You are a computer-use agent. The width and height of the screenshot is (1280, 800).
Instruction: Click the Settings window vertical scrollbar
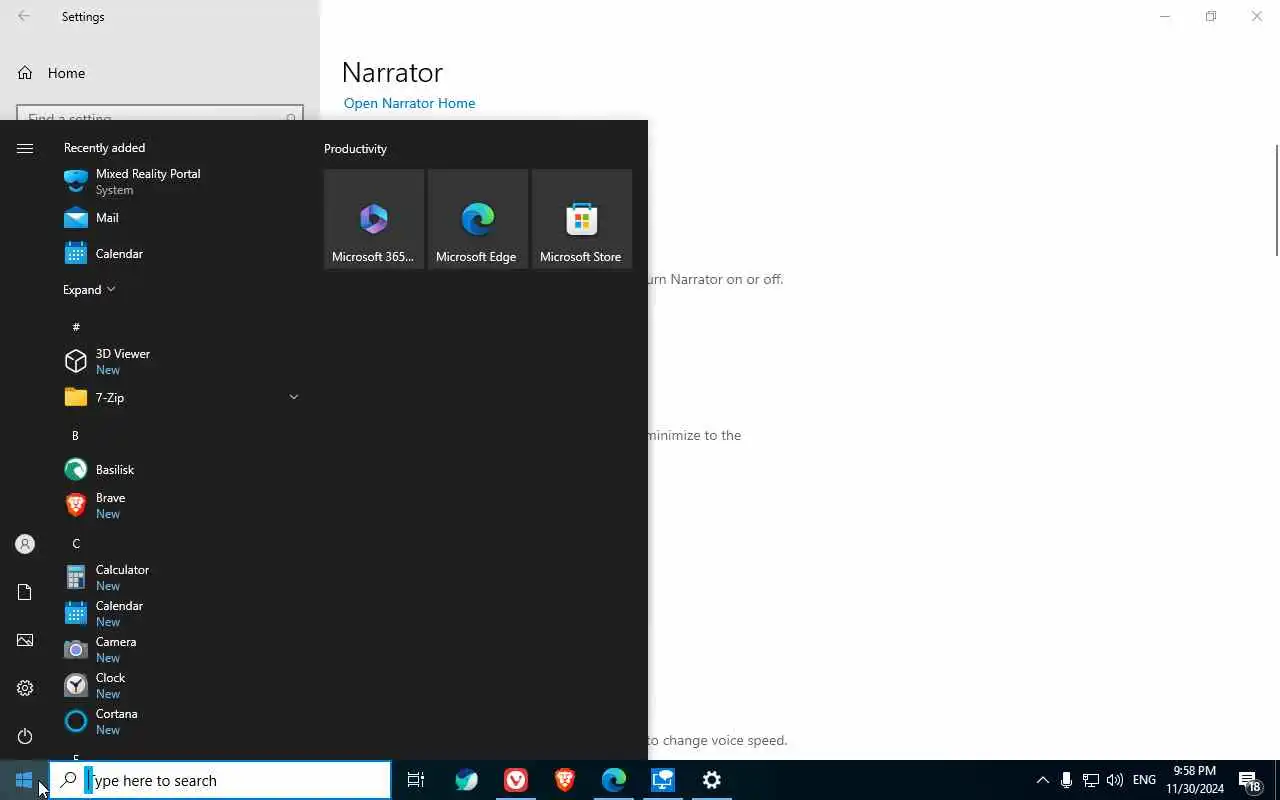tap(1276, 200)
